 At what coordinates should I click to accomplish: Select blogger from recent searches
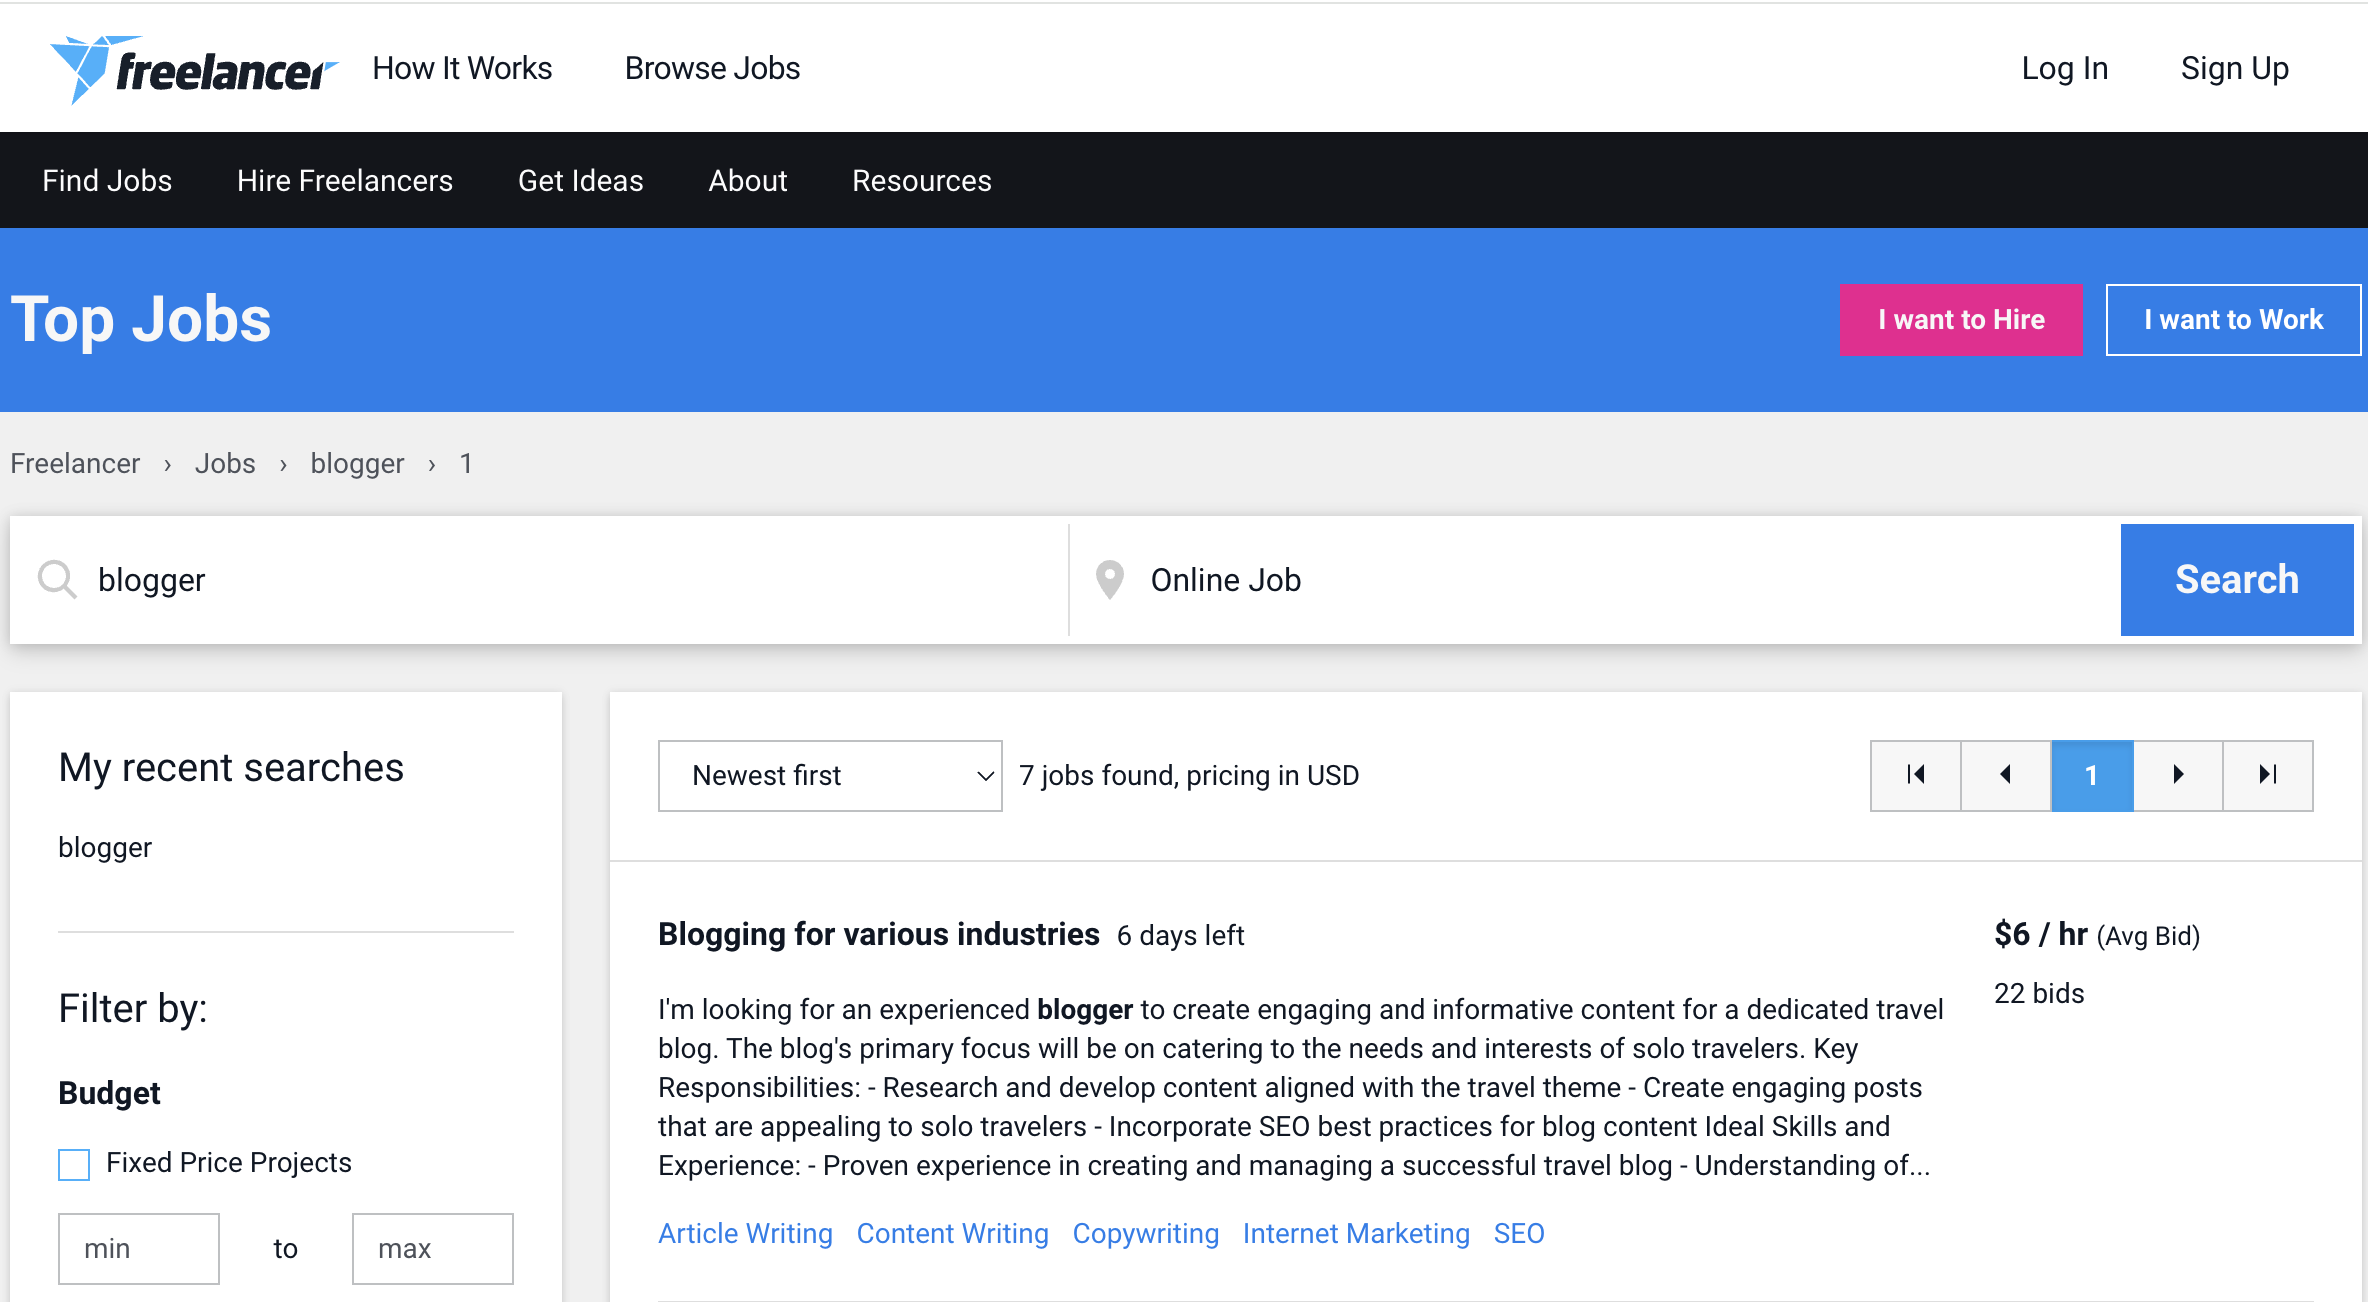(x=105, y=848)
